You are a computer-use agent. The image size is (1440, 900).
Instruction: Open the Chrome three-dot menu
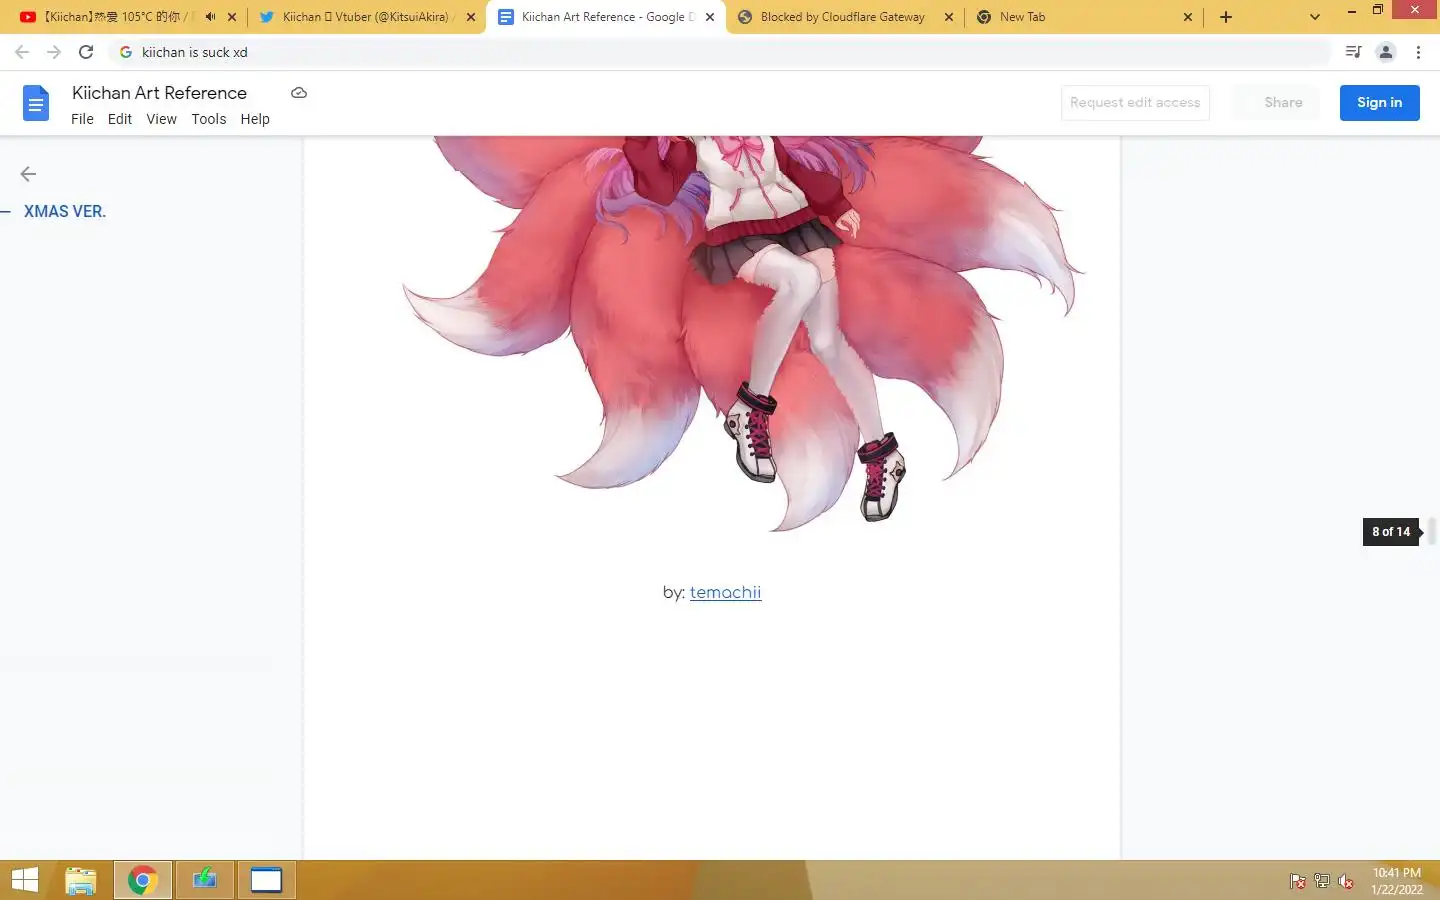pyautogui.click(x=1418, y=52)
